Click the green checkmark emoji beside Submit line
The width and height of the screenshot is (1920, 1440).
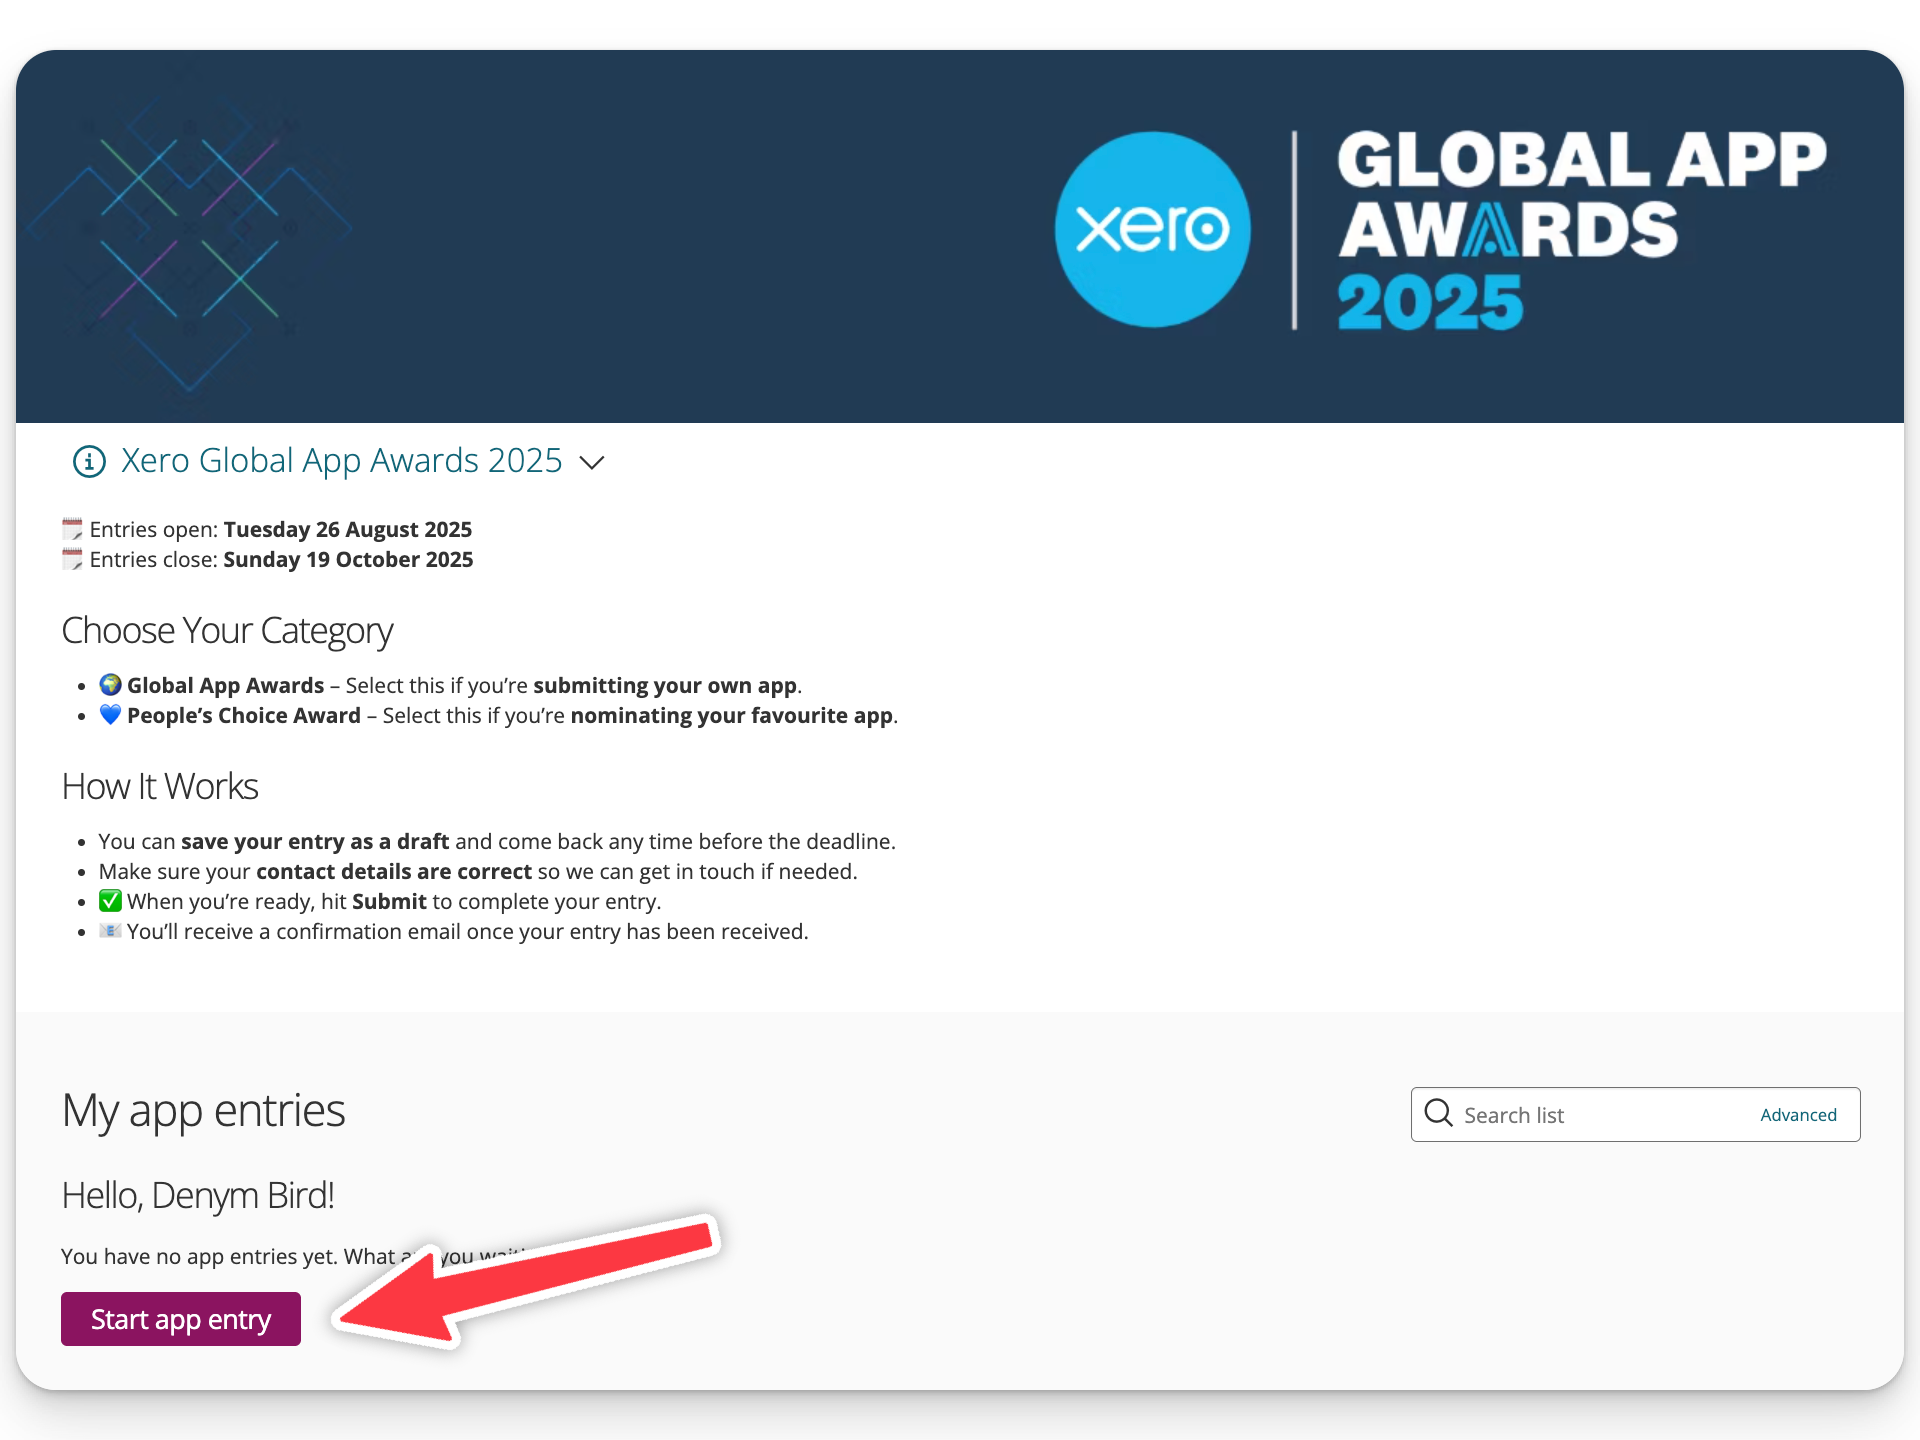(x=110, y=901)
